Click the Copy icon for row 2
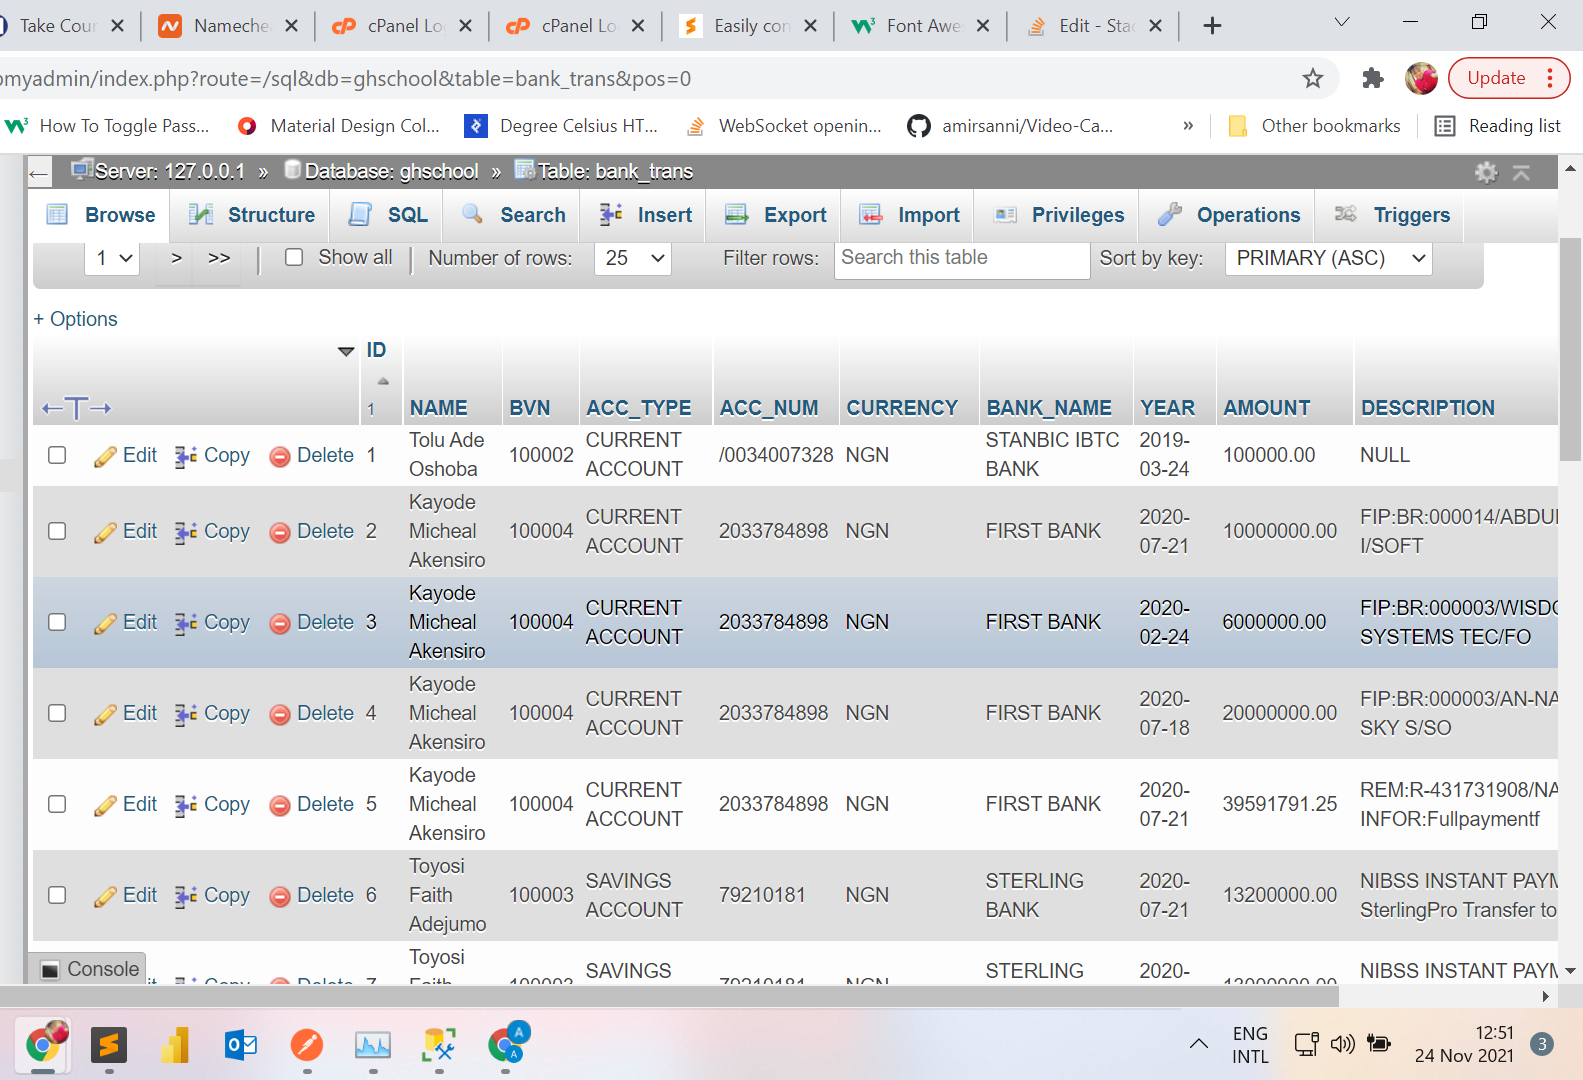Image resolution: width=1583 pixels, height=1080 pixels. tap(185, 532)
